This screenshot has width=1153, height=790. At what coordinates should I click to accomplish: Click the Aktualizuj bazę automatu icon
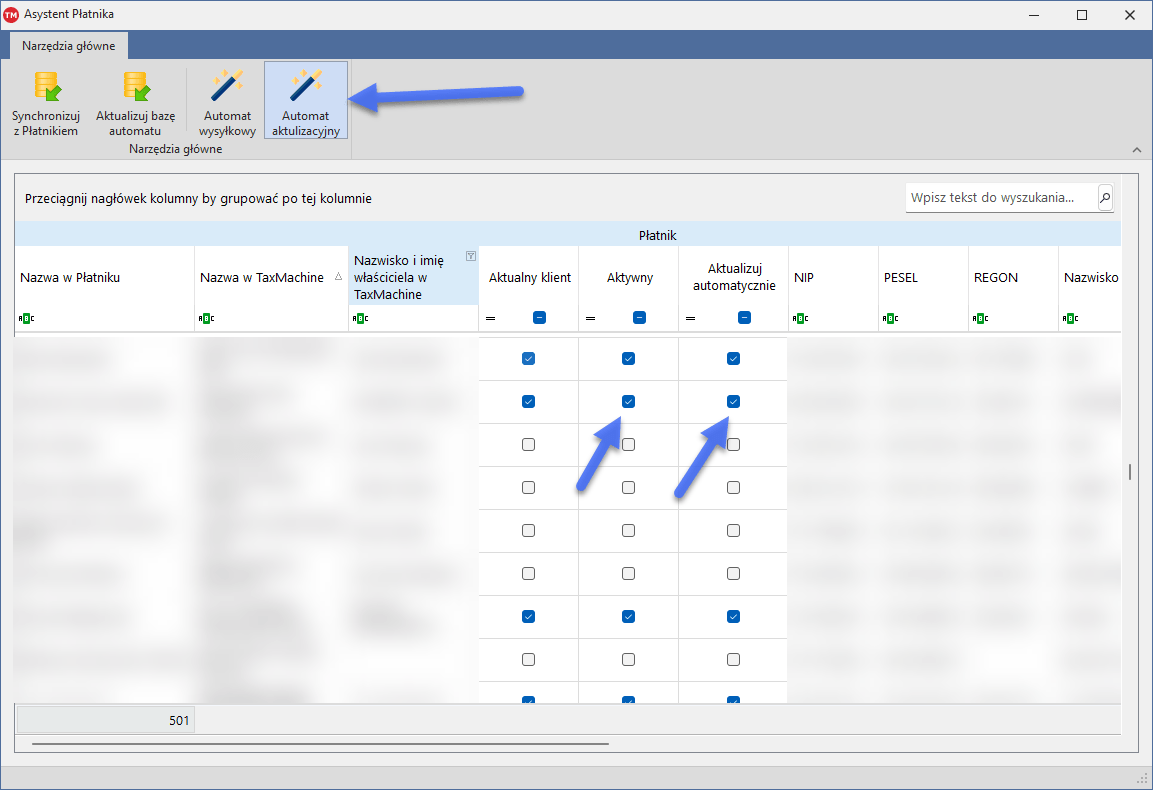135,87
